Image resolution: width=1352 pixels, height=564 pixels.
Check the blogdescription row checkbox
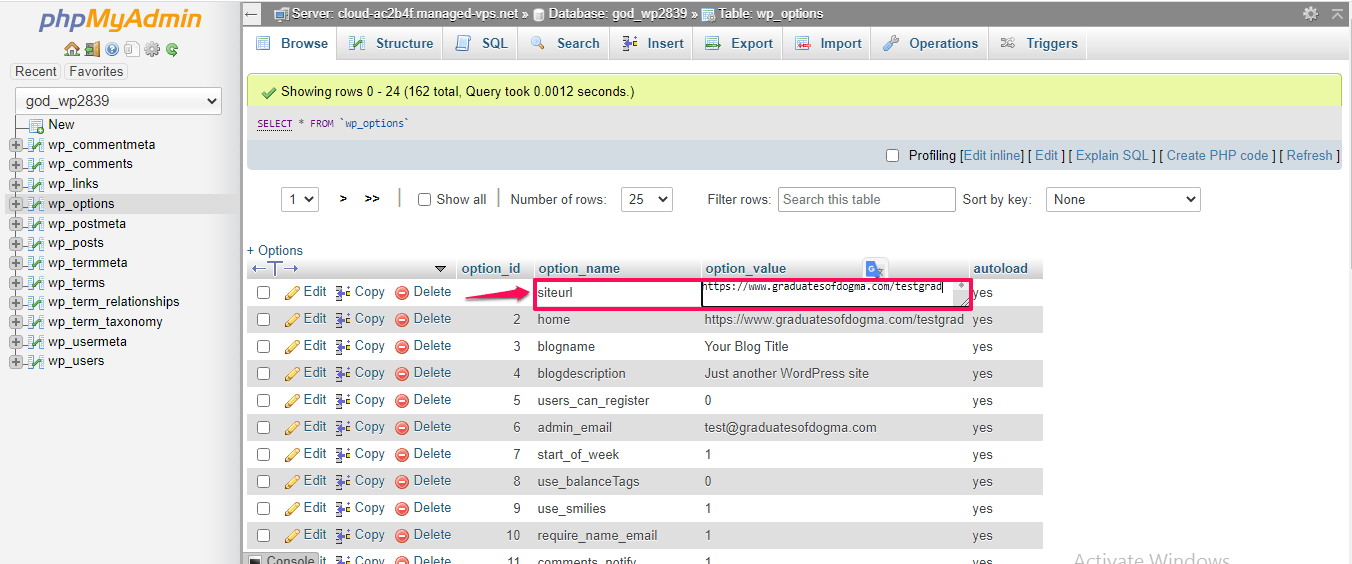pyautogui.click(x=264, y=373)
